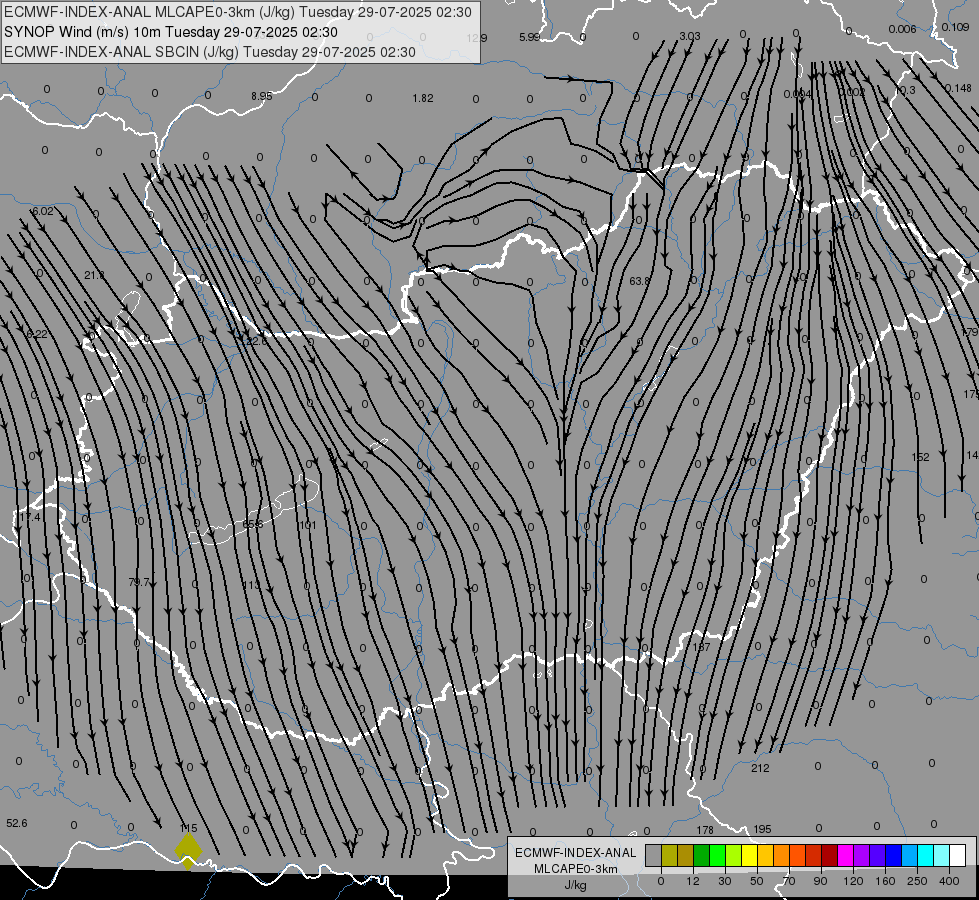Click the map value 5.99
The width and height of the screenshot is (979, 900).
pos(529,37)
